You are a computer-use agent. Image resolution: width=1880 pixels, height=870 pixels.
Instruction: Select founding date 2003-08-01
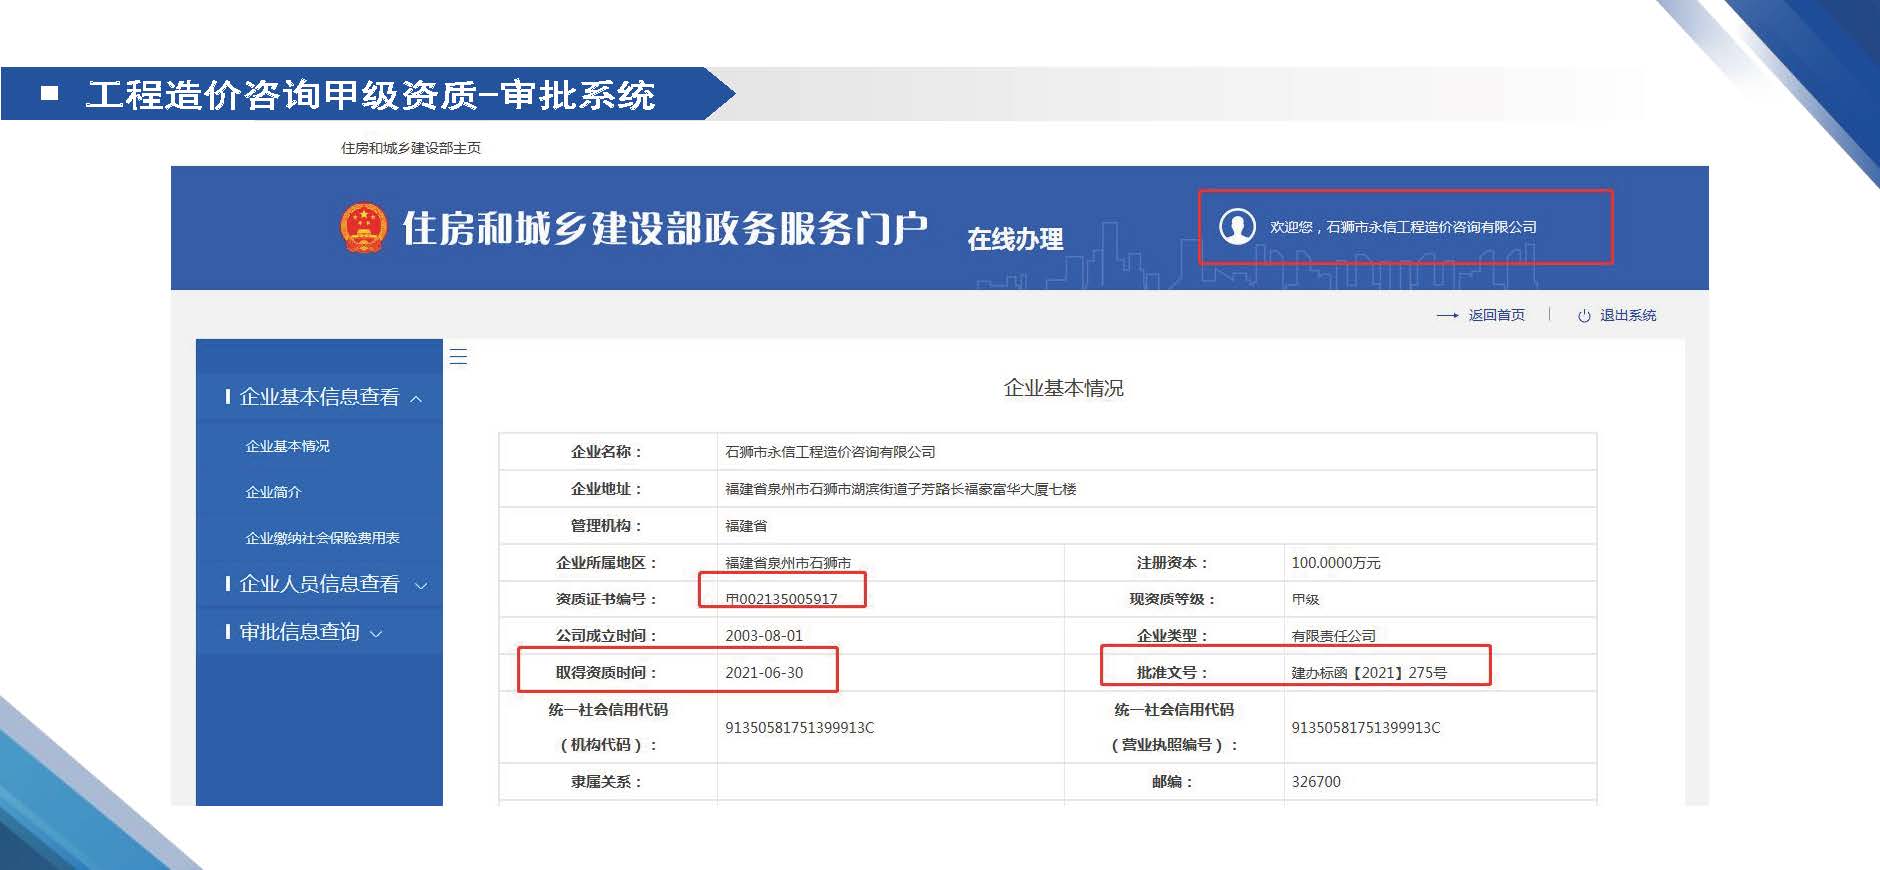click(x=764, y=636)
